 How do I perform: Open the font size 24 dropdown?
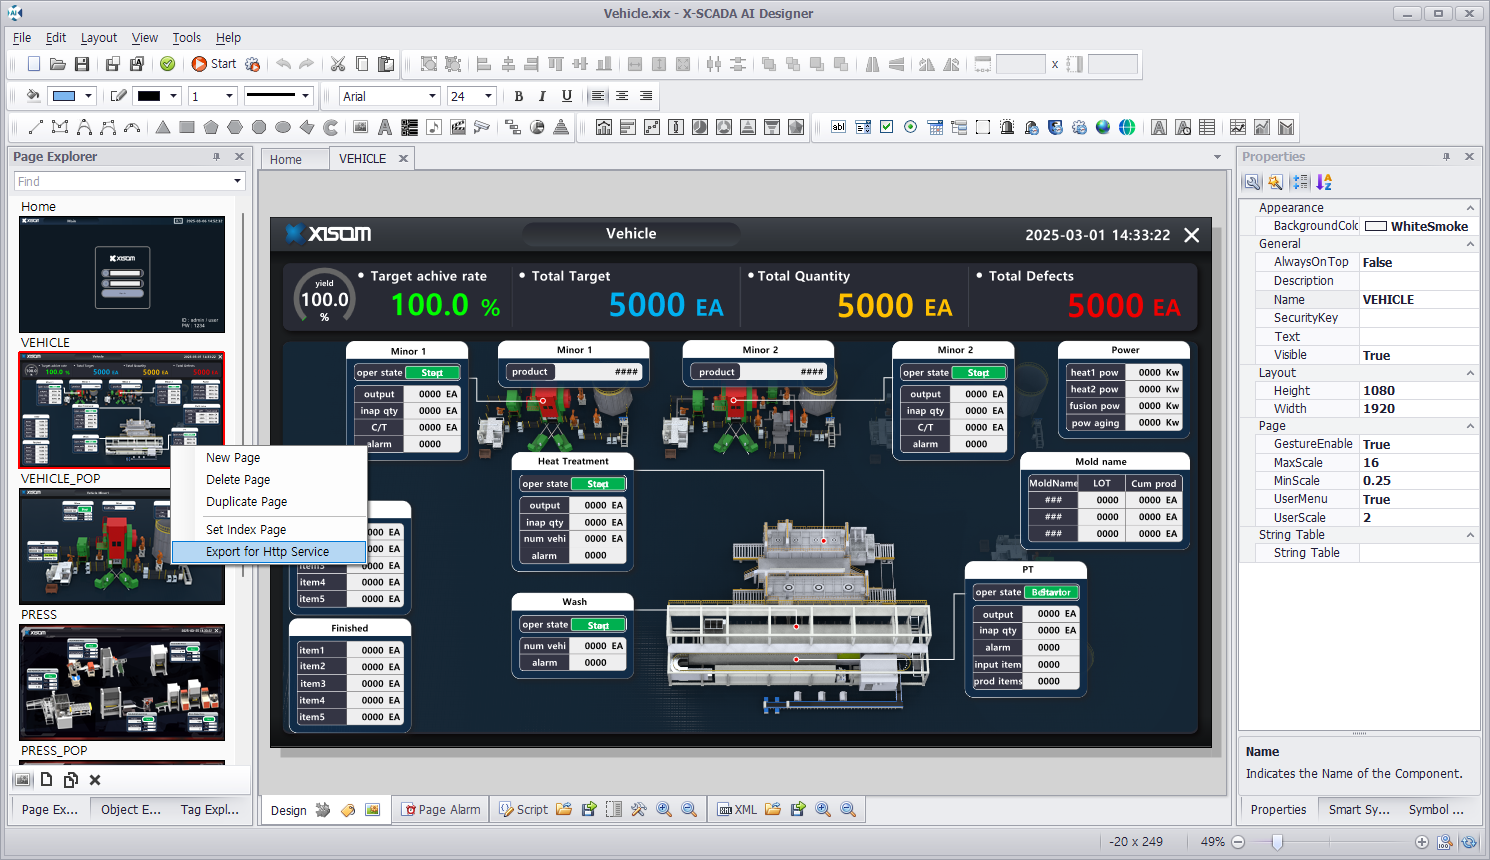pos(488,96)
